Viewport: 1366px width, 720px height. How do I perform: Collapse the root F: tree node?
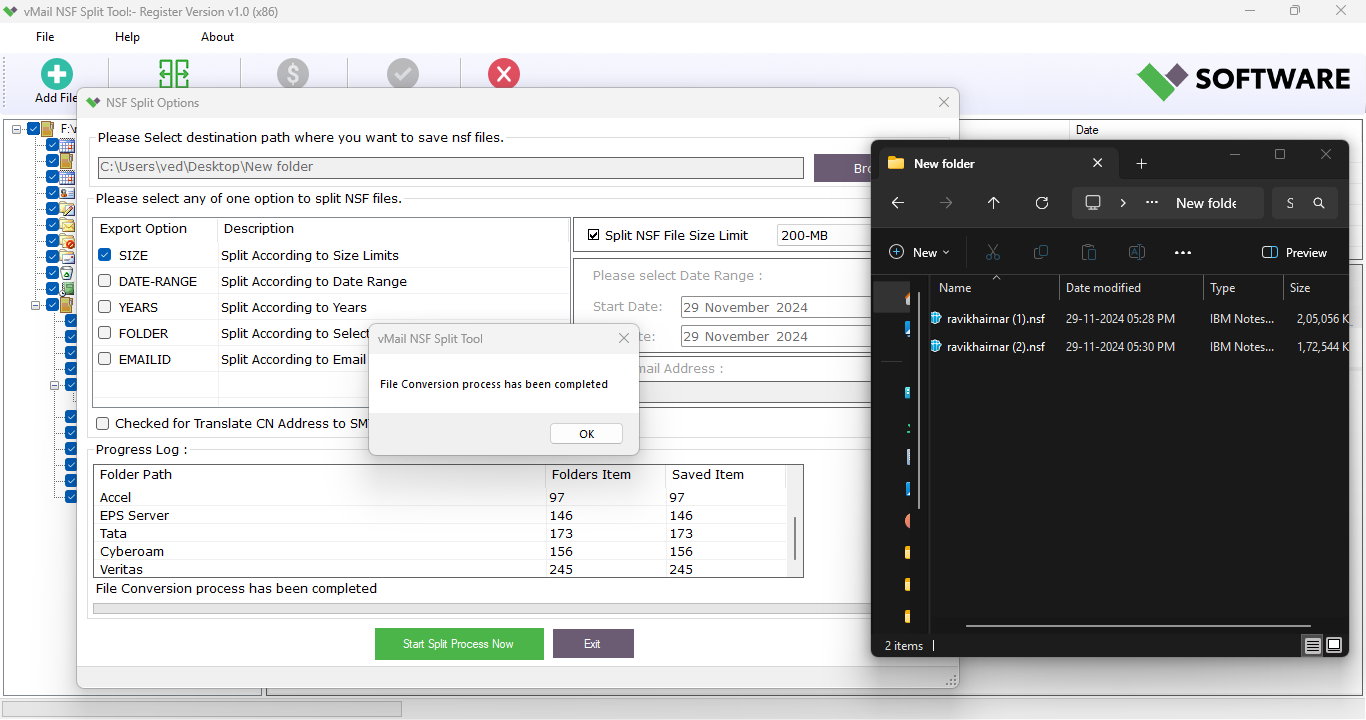(x=17, y=129)
